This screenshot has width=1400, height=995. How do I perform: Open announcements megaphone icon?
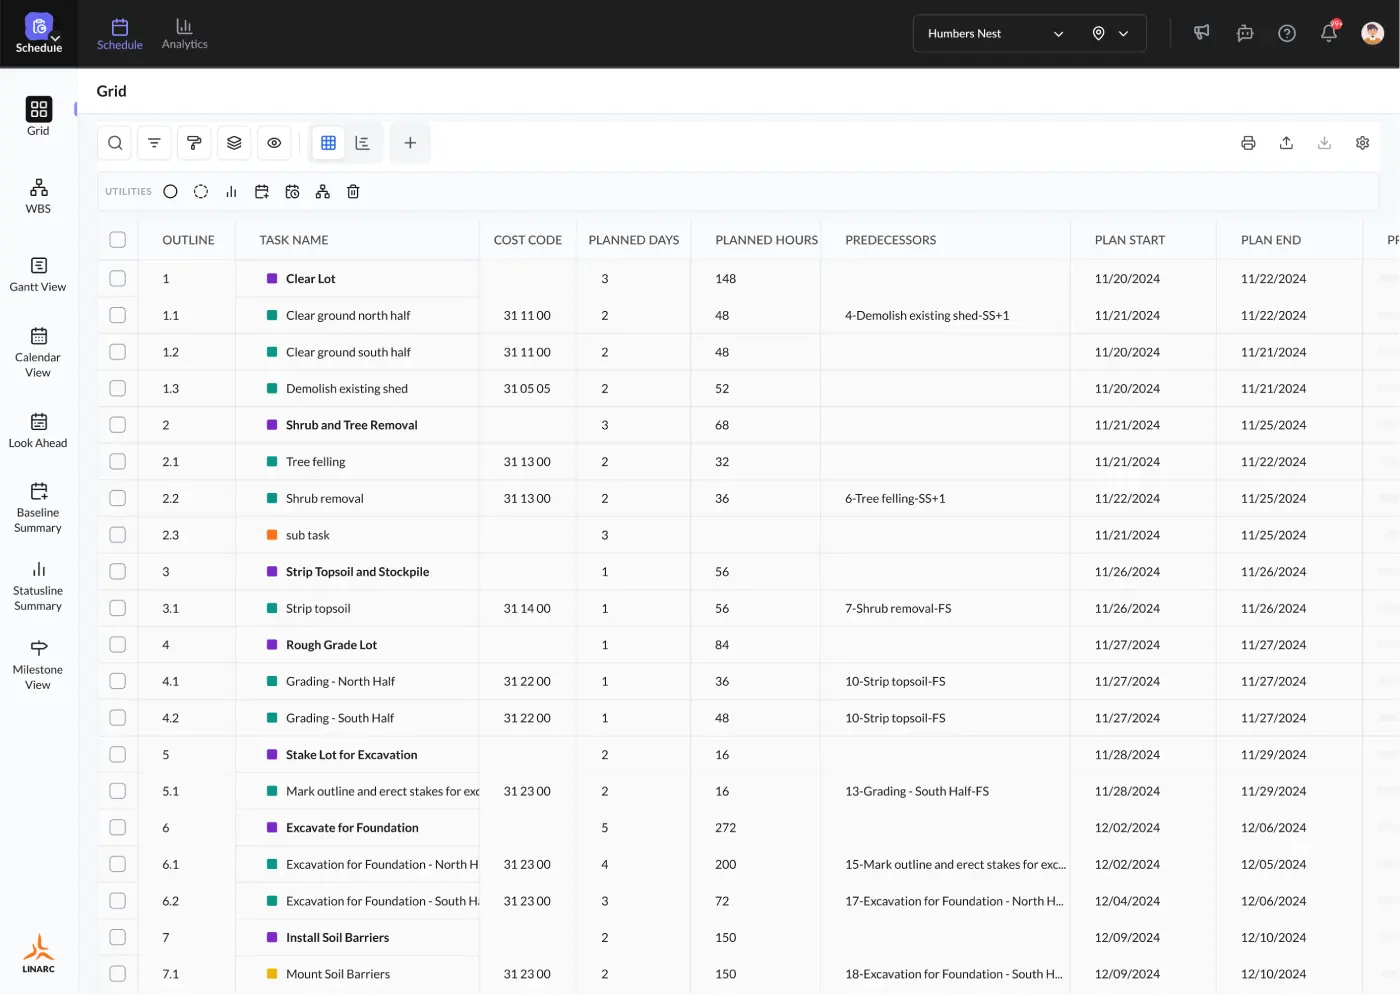[x=1202, y=33]
